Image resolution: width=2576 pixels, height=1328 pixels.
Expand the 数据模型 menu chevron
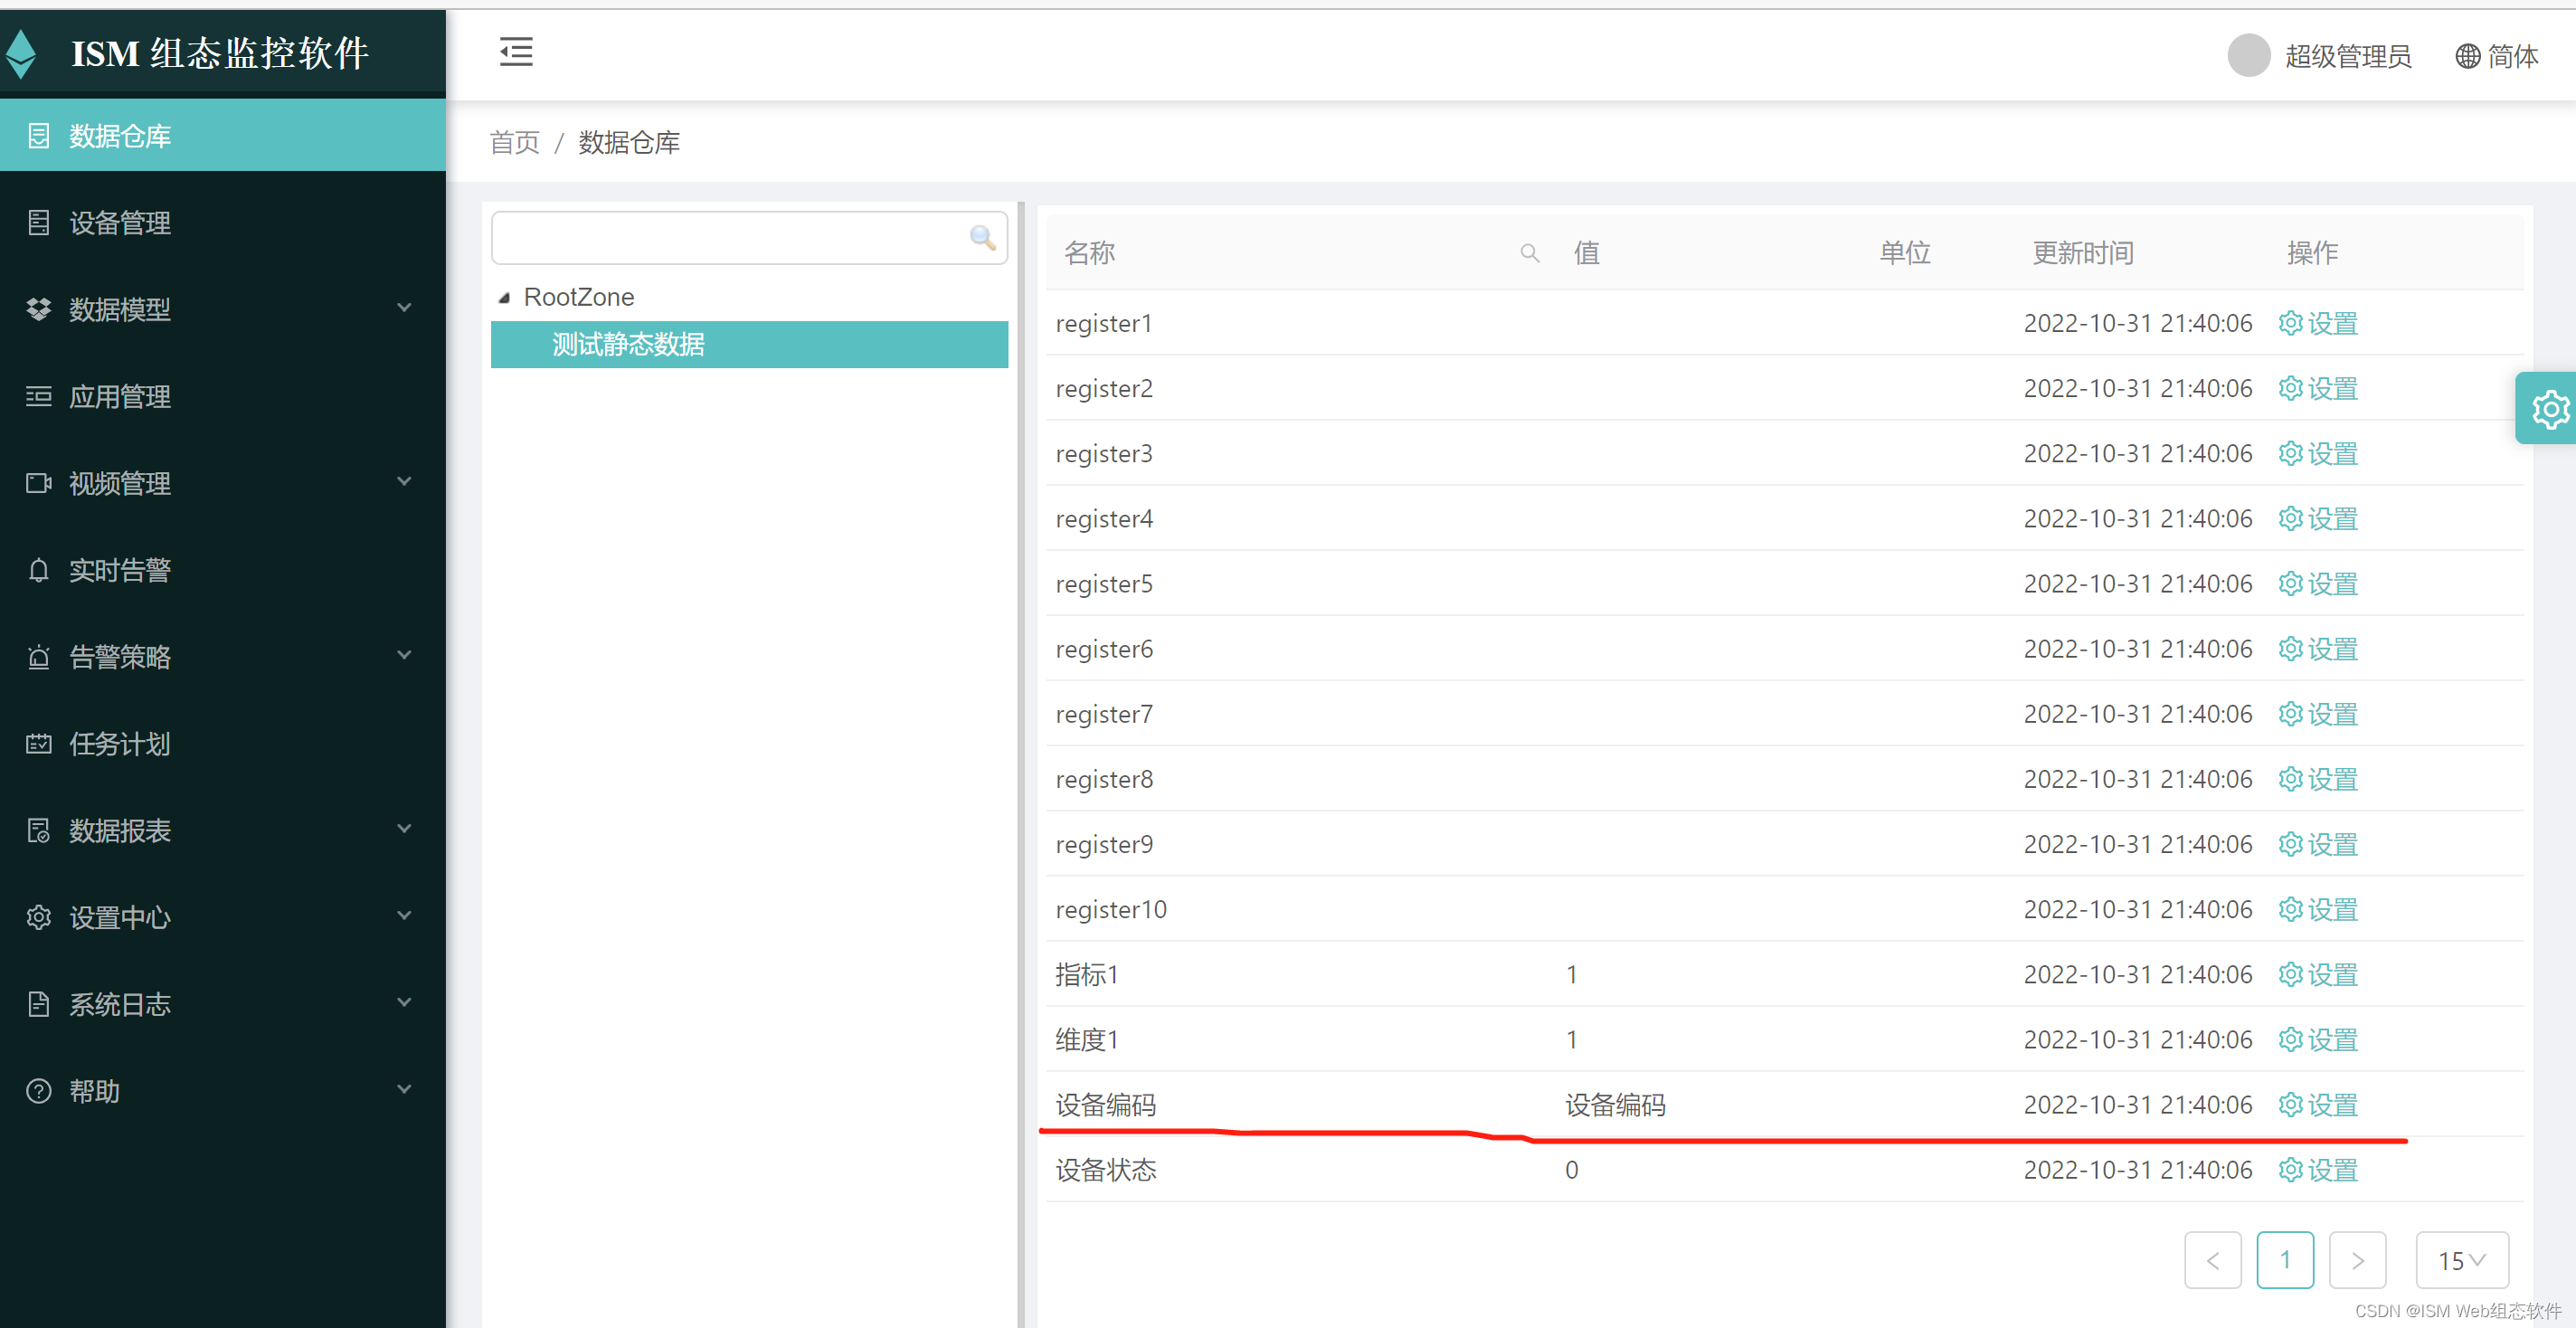coord(404,308)
